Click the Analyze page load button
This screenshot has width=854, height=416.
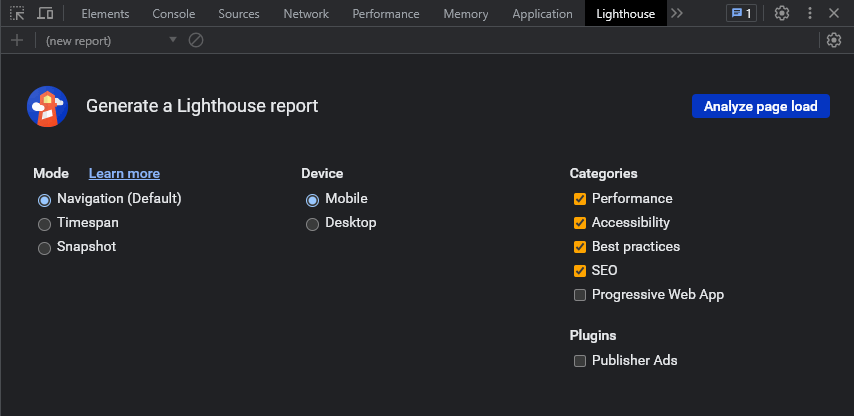tap(760, 106)
